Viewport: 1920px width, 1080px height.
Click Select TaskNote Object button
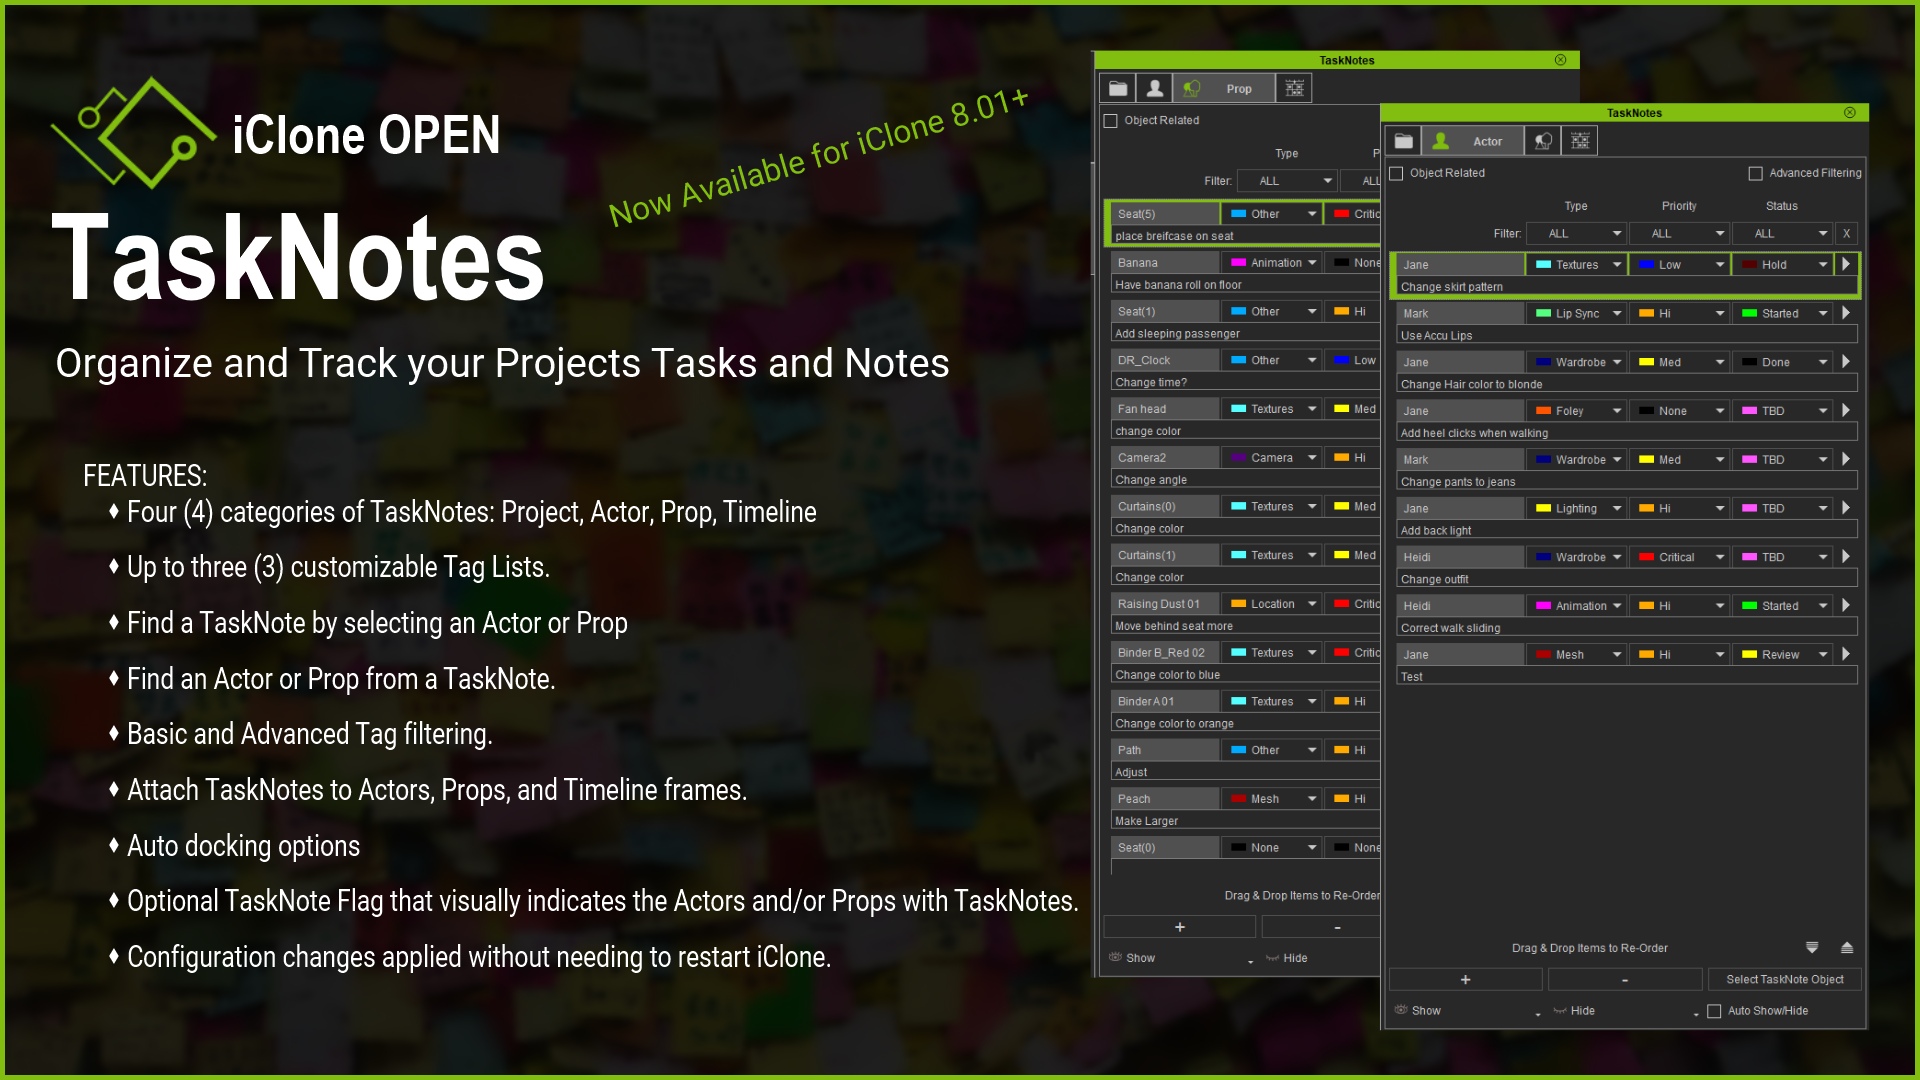coord(1784,979)
